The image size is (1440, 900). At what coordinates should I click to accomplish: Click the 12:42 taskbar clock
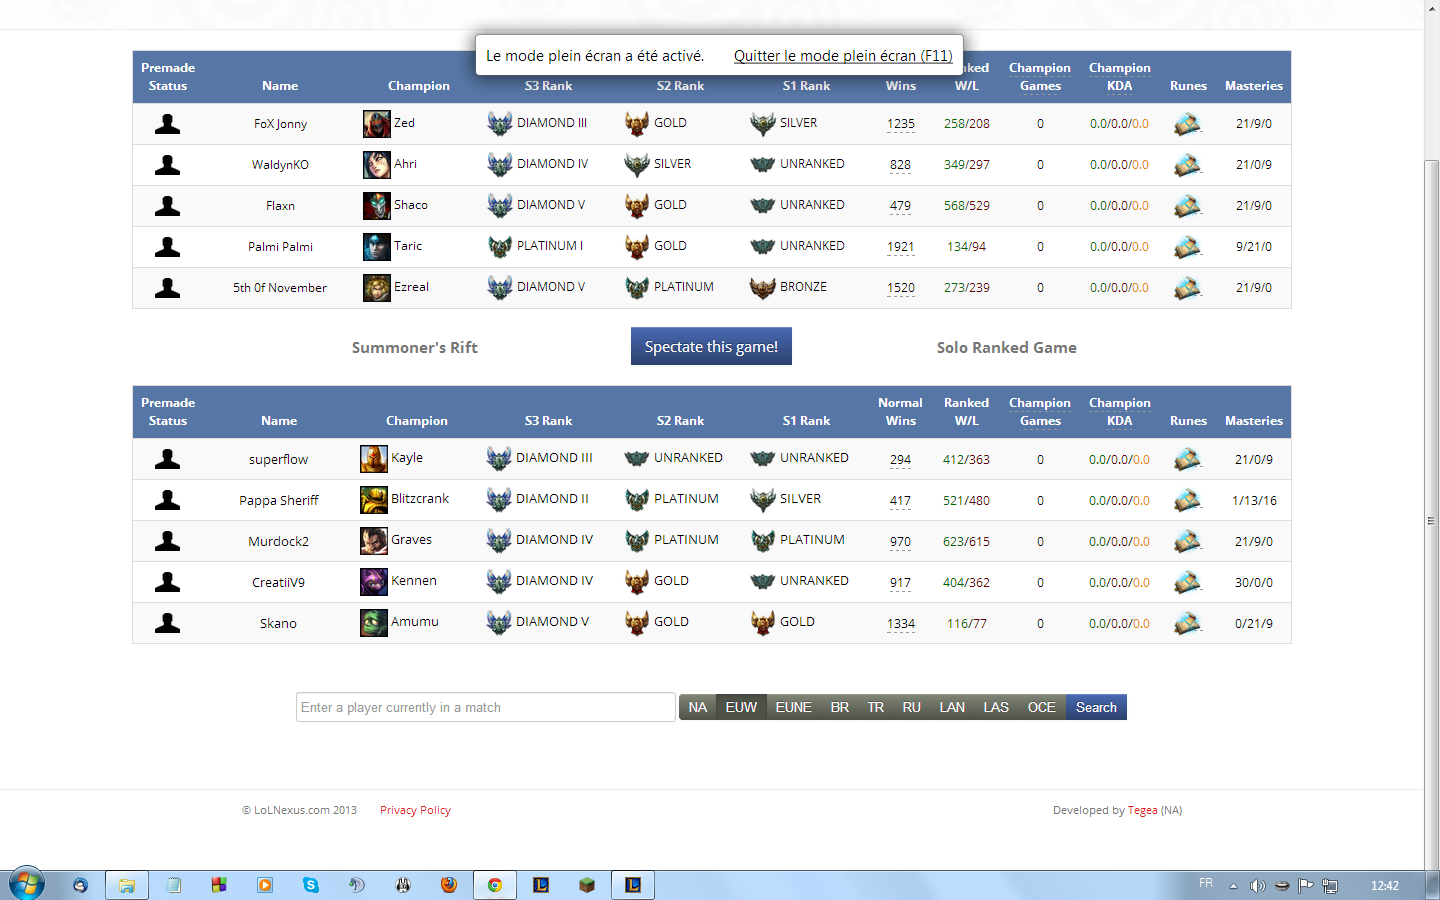click(x=1385, y=885)
